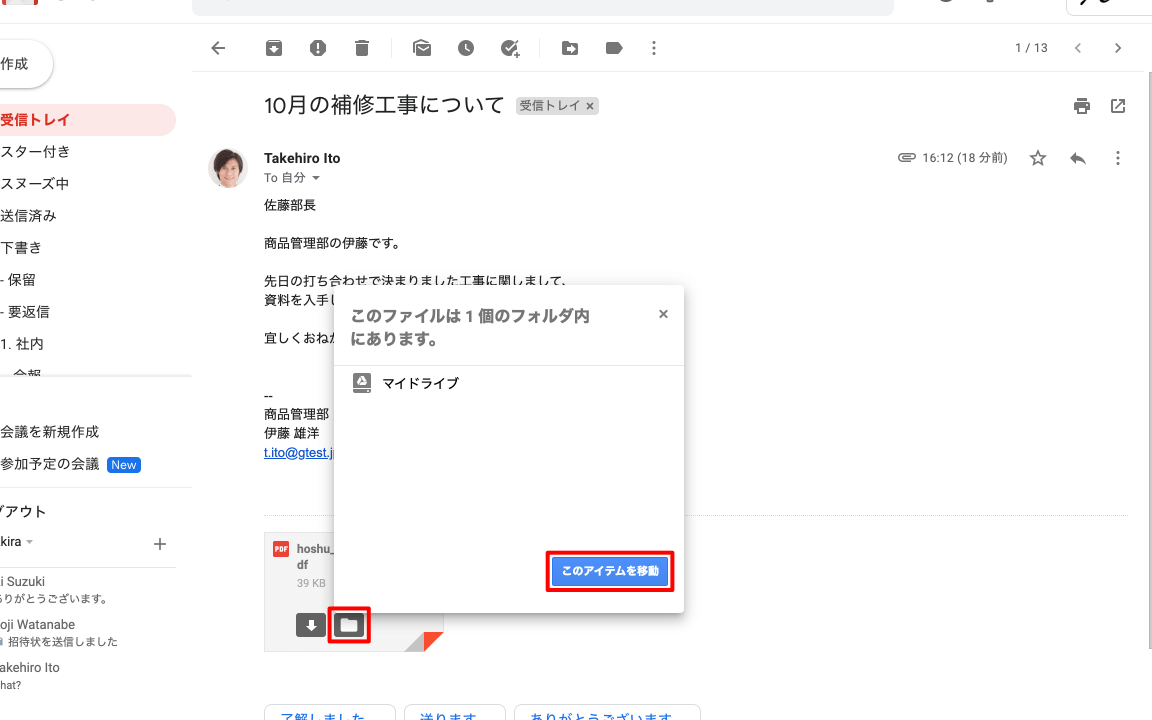Click the PDF file type icon

coord(281,549)
